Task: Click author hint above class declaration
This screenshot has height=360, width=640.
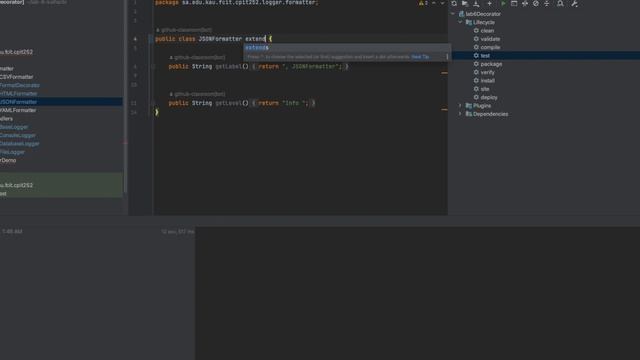Action: pyautogui.click(x=184, y=30)
